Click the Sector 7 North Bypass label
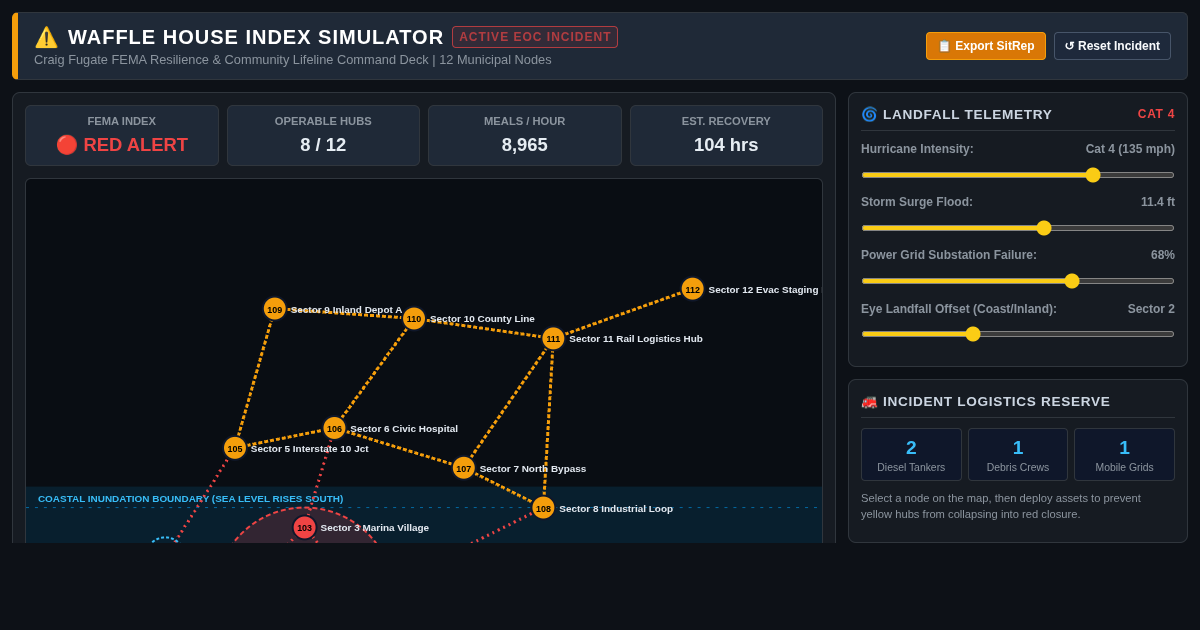 point(533,469)
